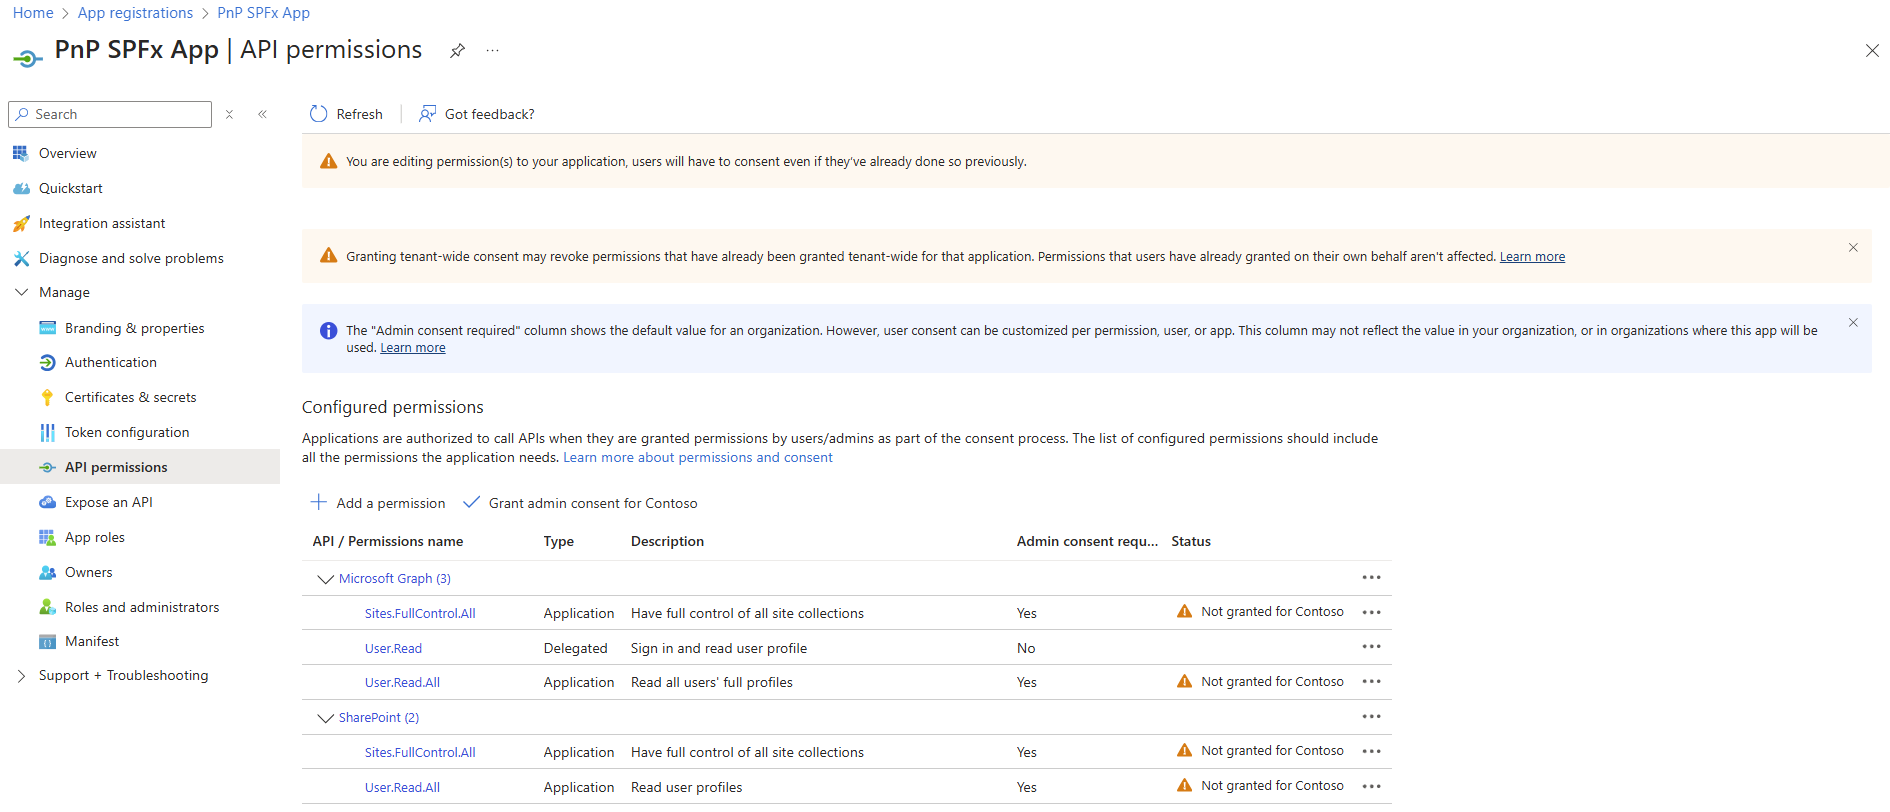Collapse the SharePoint (2) group
This screenshot has width=1890, height=812.
(x=325, y=718)
